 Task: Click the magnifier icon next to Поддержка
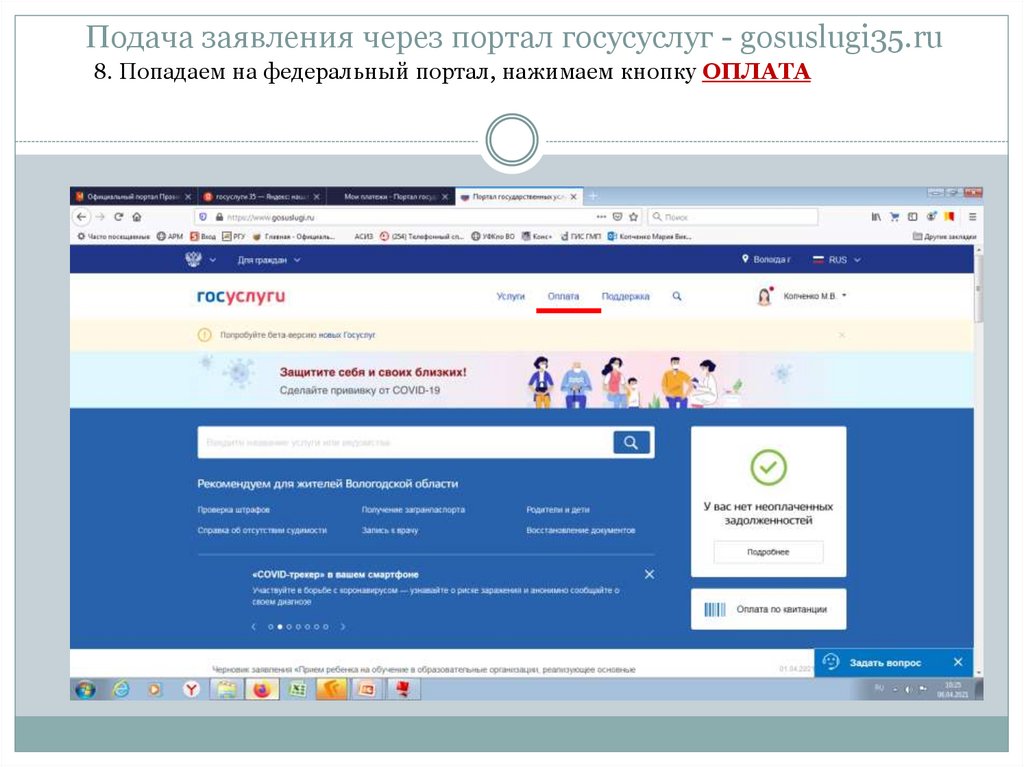pos(677,296)
